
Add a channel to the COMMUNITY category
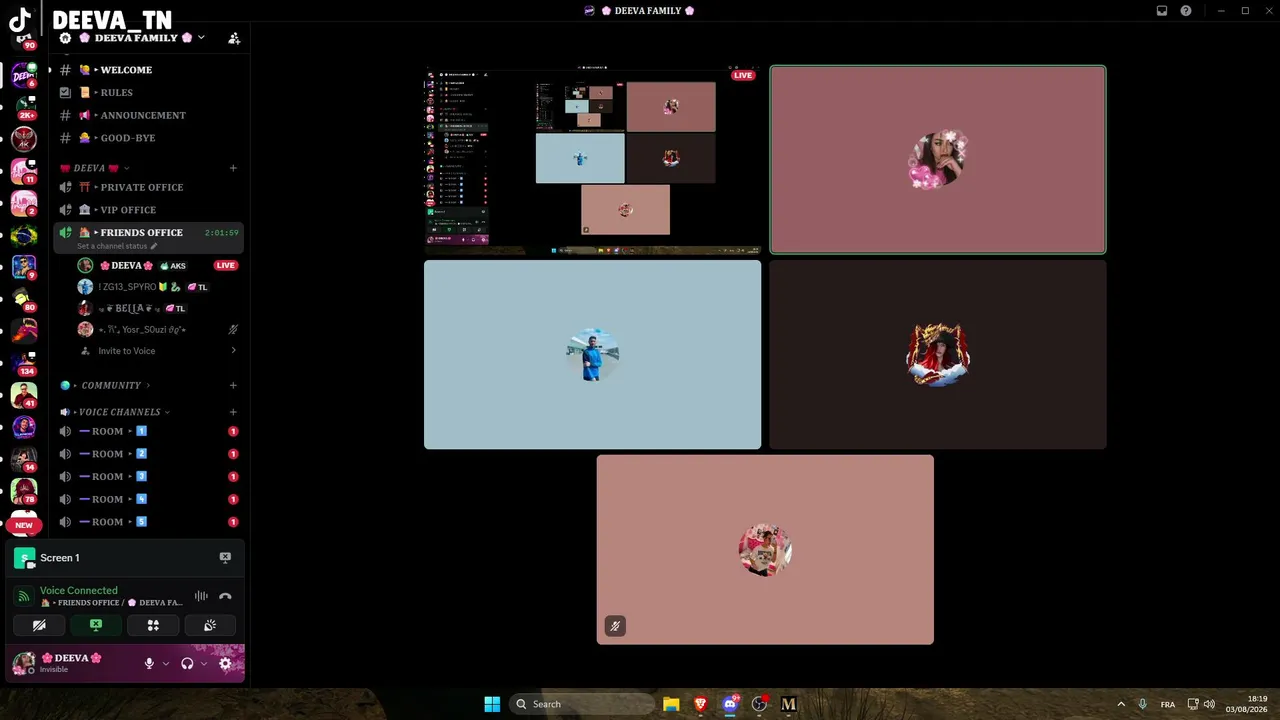[x=233, y=385]
